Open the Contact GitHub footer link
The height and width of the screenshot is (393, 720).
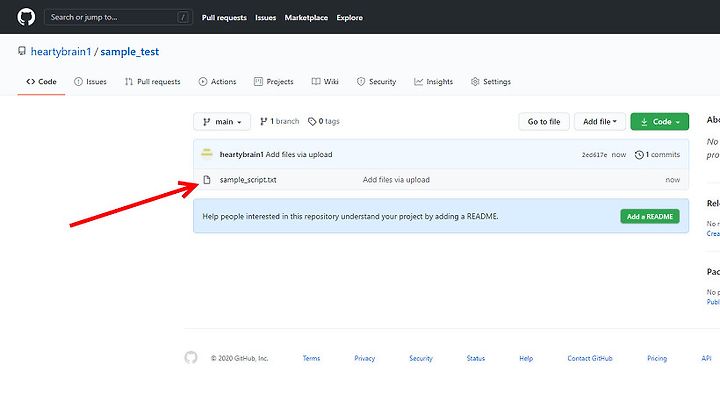tap(590, 358)
